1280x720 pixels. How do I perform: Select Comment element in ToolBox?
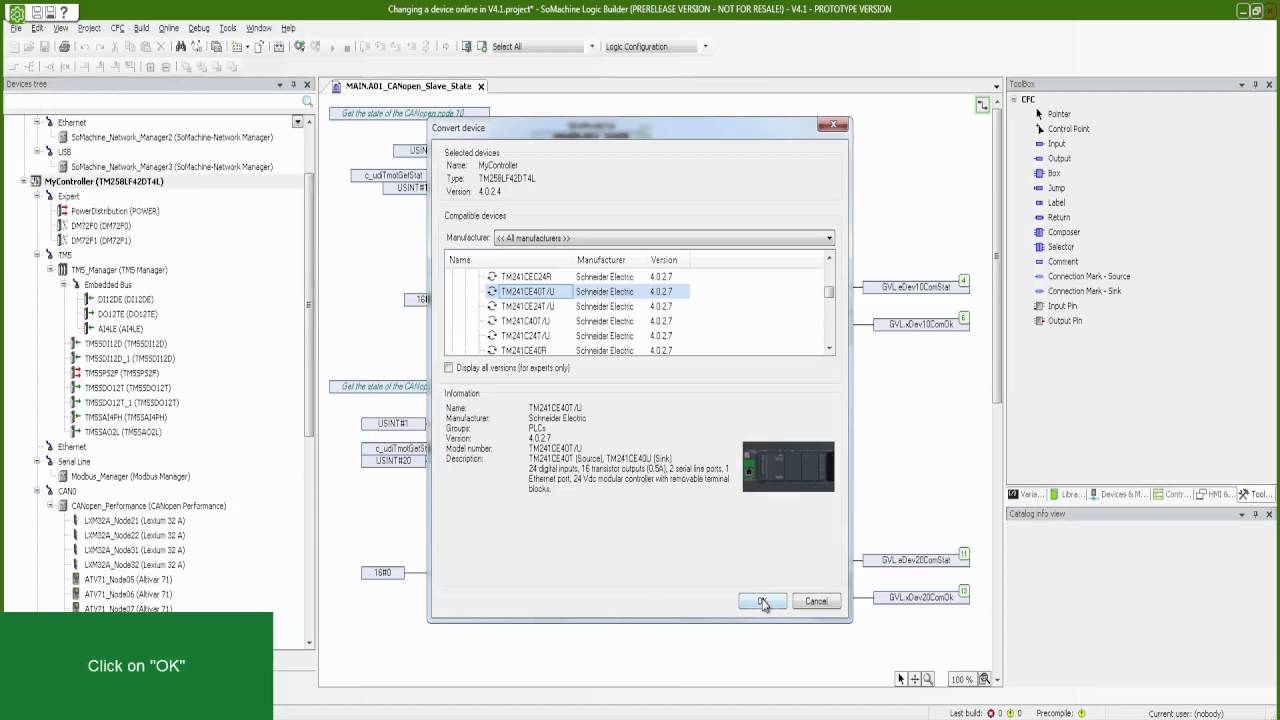click(x=1063, y=262)
